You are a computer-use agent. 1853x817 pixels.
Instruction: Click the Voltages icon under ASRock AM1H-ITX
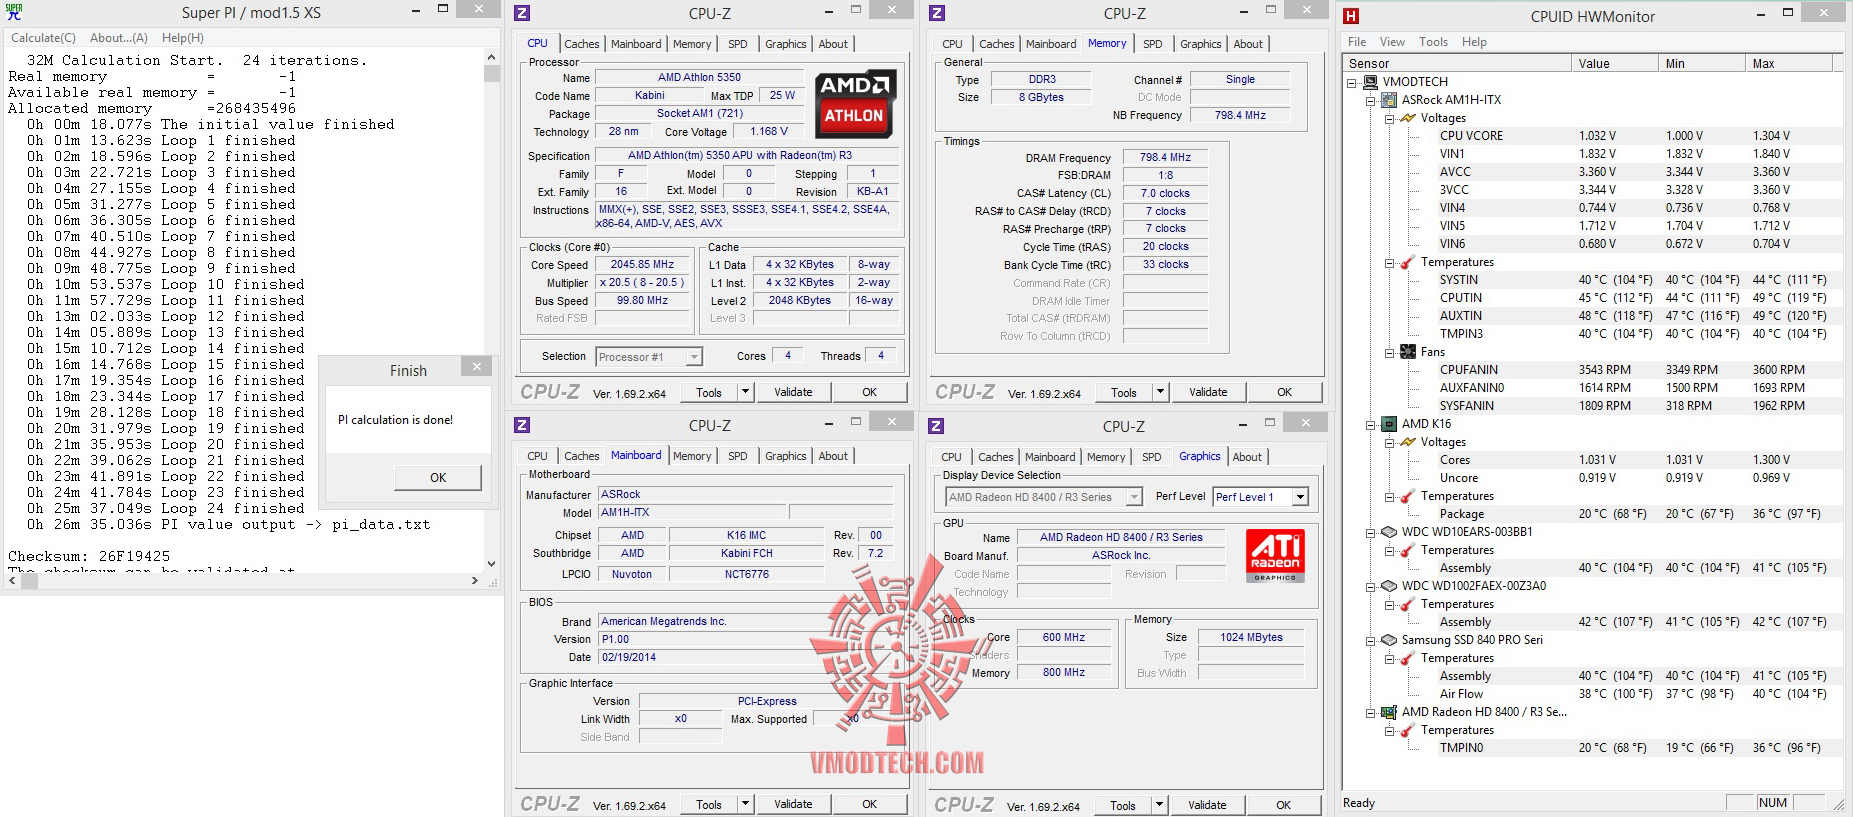pos(1408,118)
